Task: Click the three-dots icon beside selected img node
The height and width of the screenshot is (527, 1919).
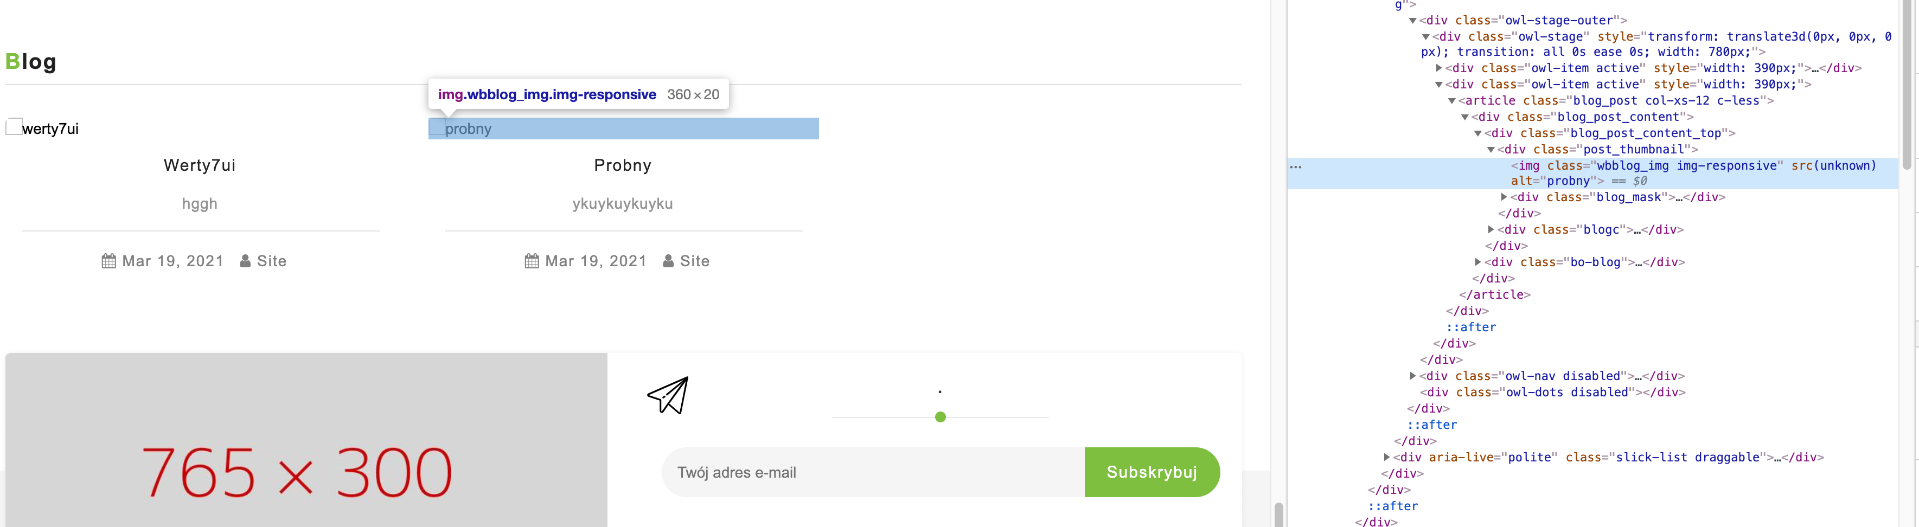Action: [x=1296, y=167]
